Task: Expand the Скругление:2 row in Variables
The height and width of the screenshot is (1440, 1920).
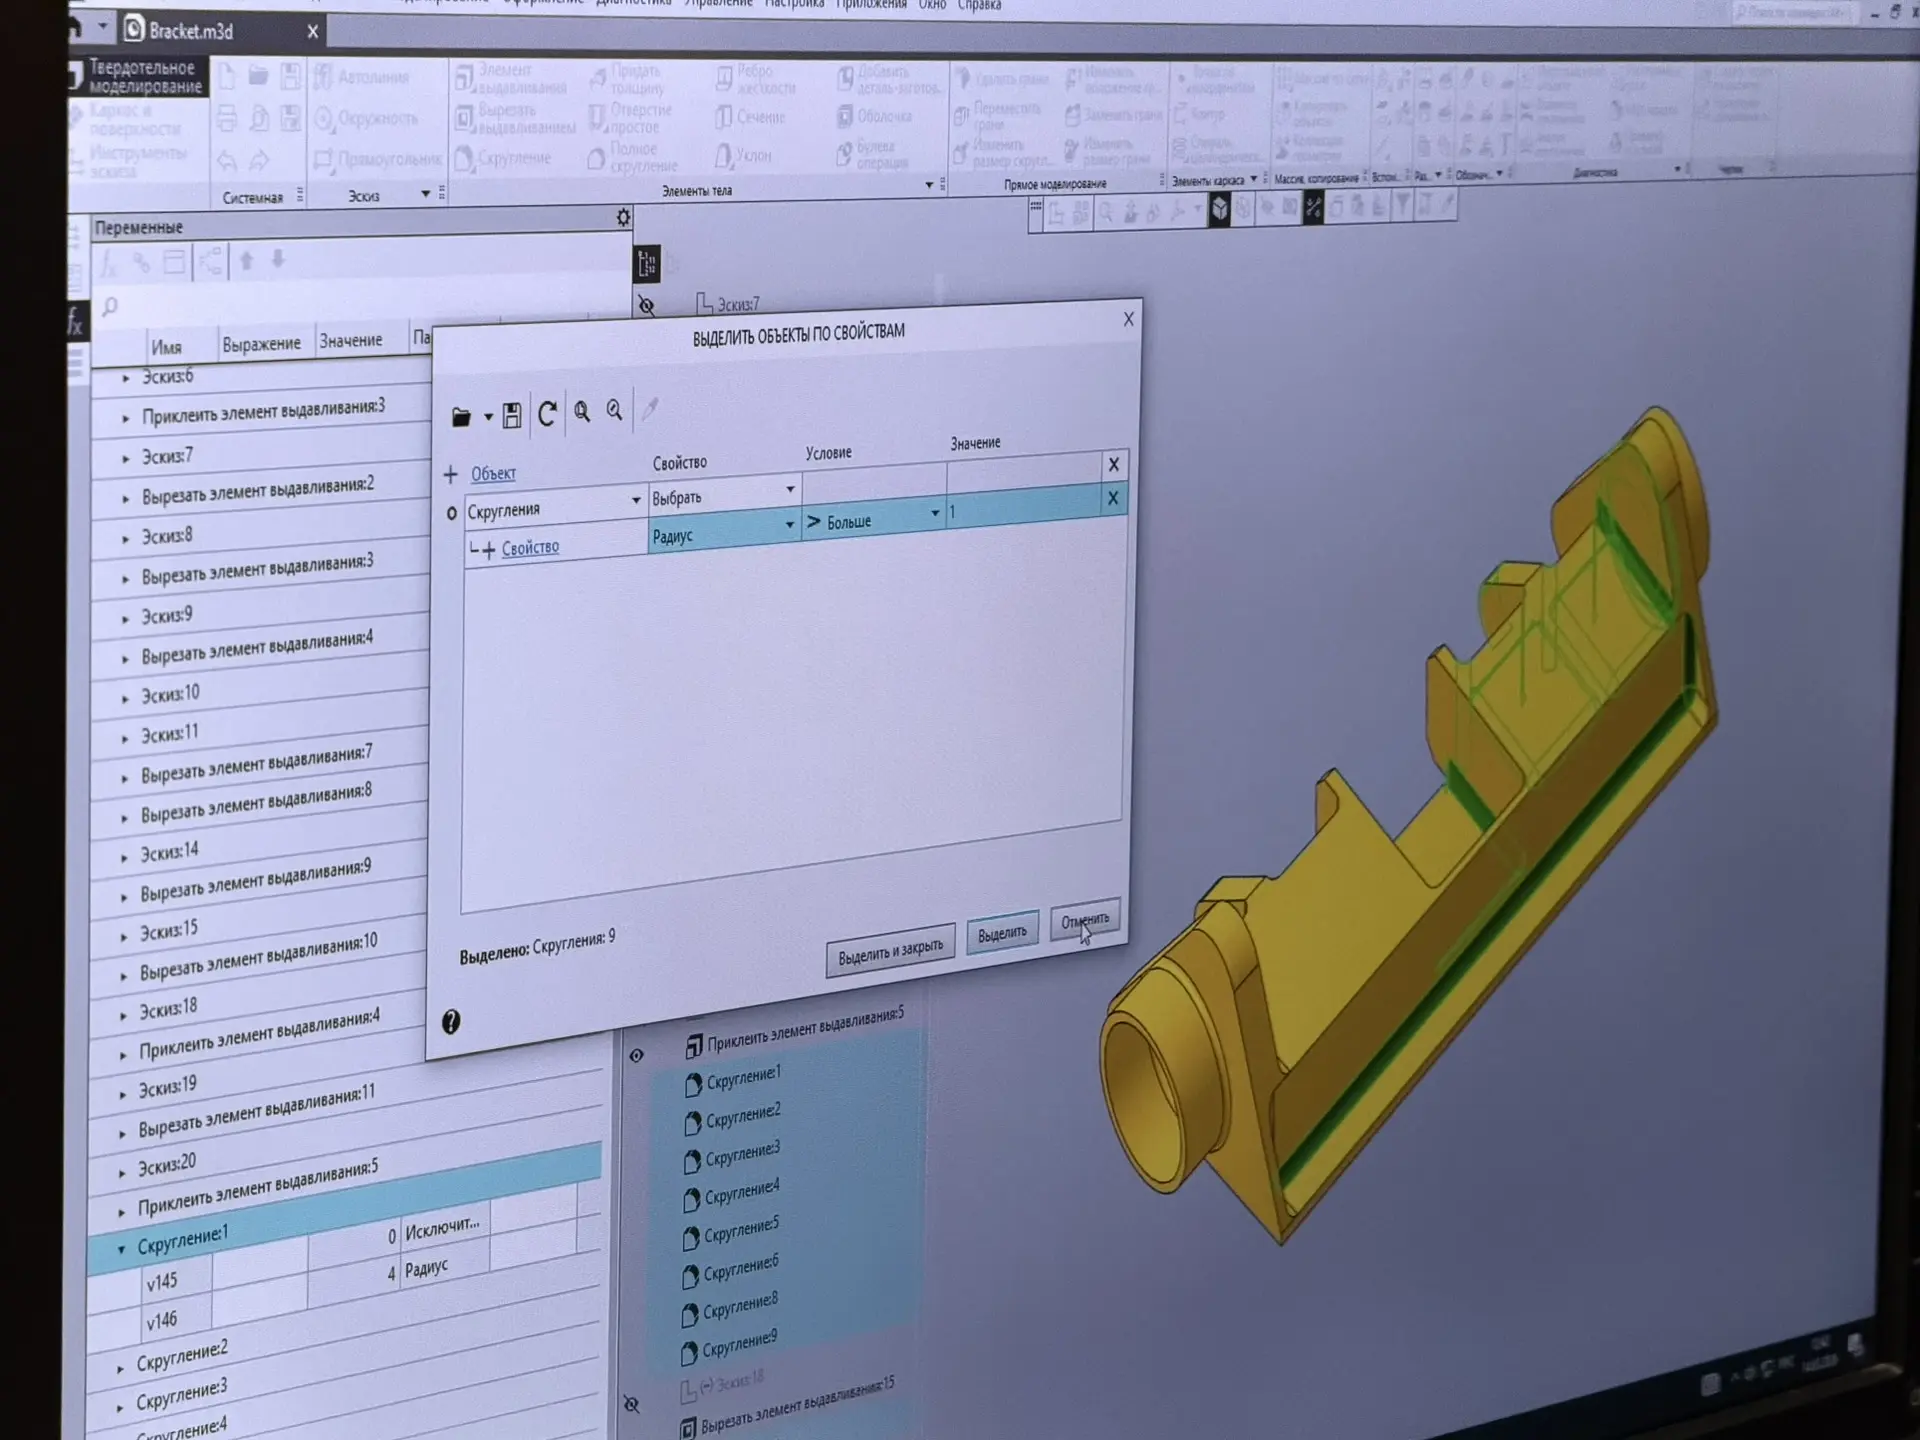Action: 121,1367
